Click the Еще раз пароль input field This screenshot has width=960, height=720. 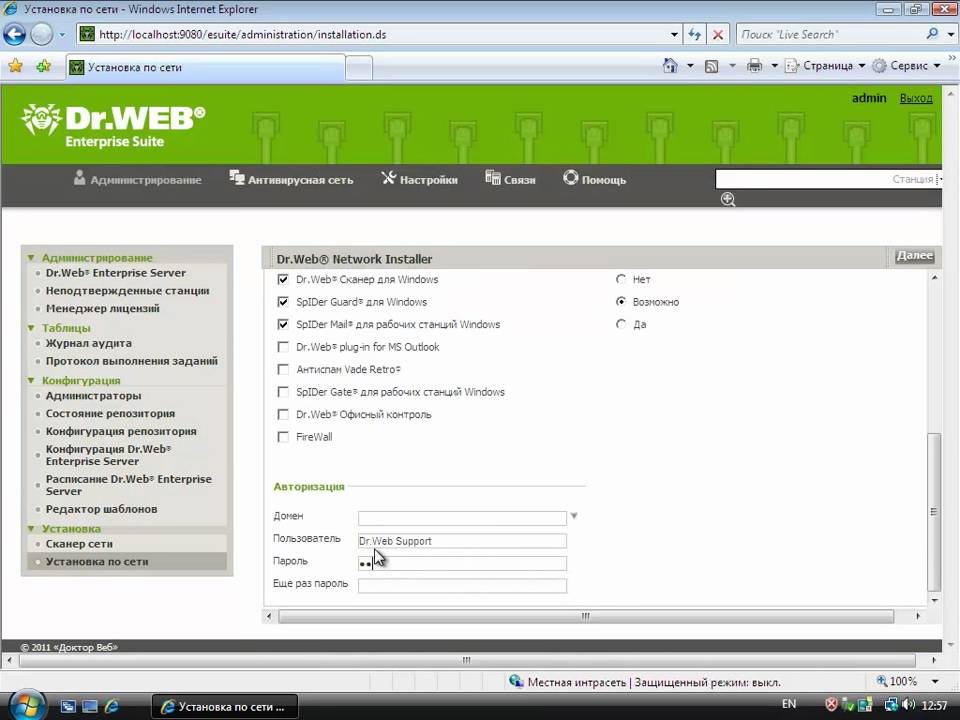pos(462,586)
